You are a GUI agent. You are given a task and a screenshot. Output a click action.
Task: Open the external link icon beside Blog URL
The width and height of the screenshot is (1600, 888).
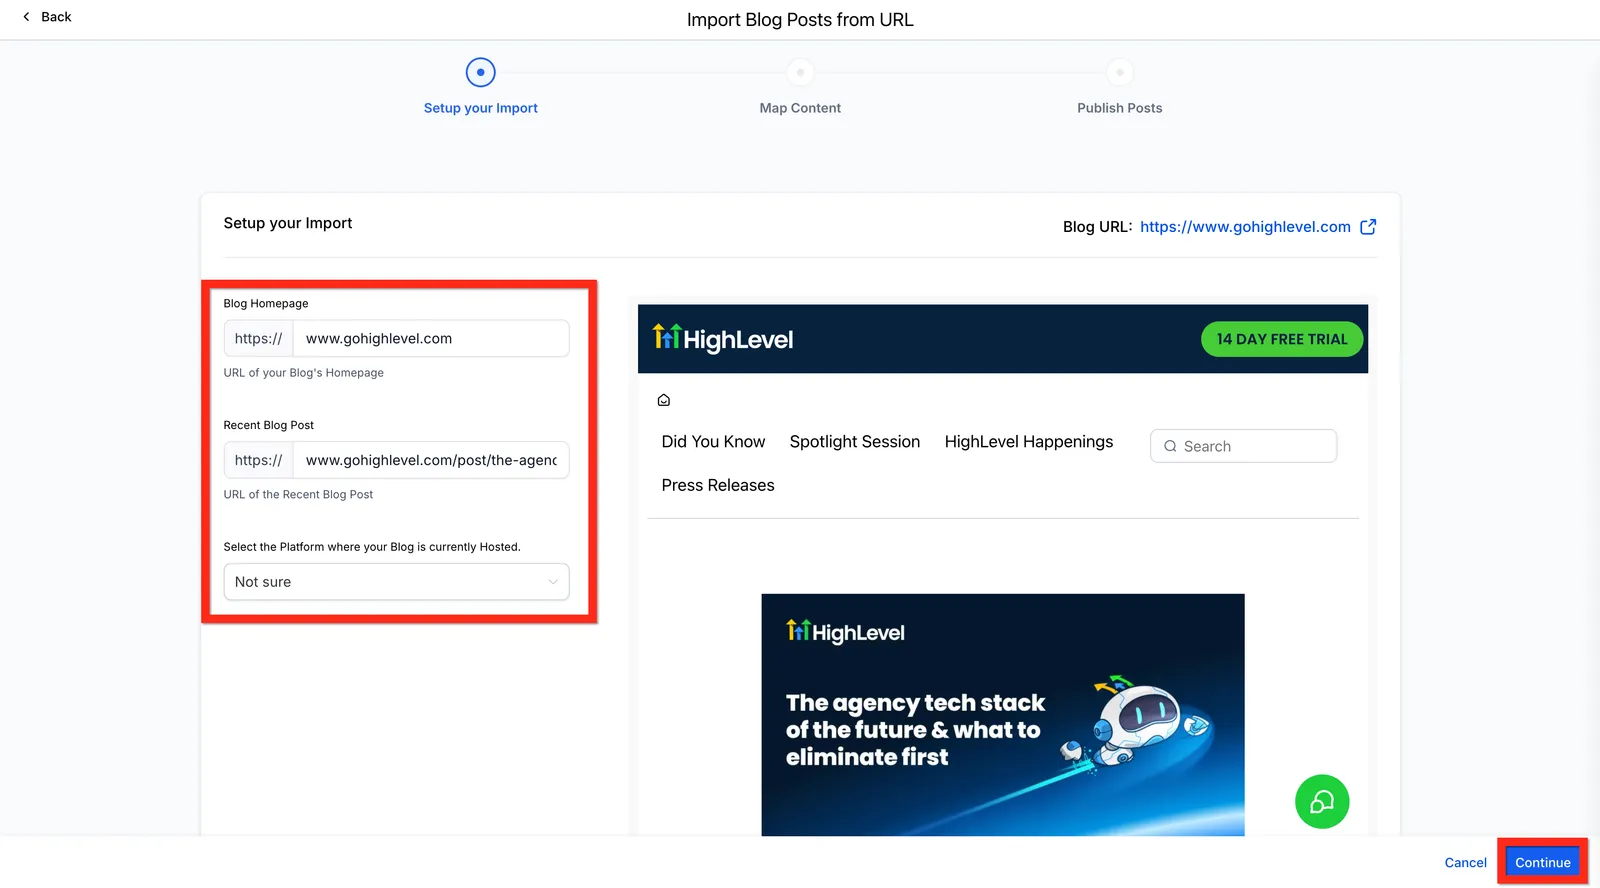[x=1368, y=227]
